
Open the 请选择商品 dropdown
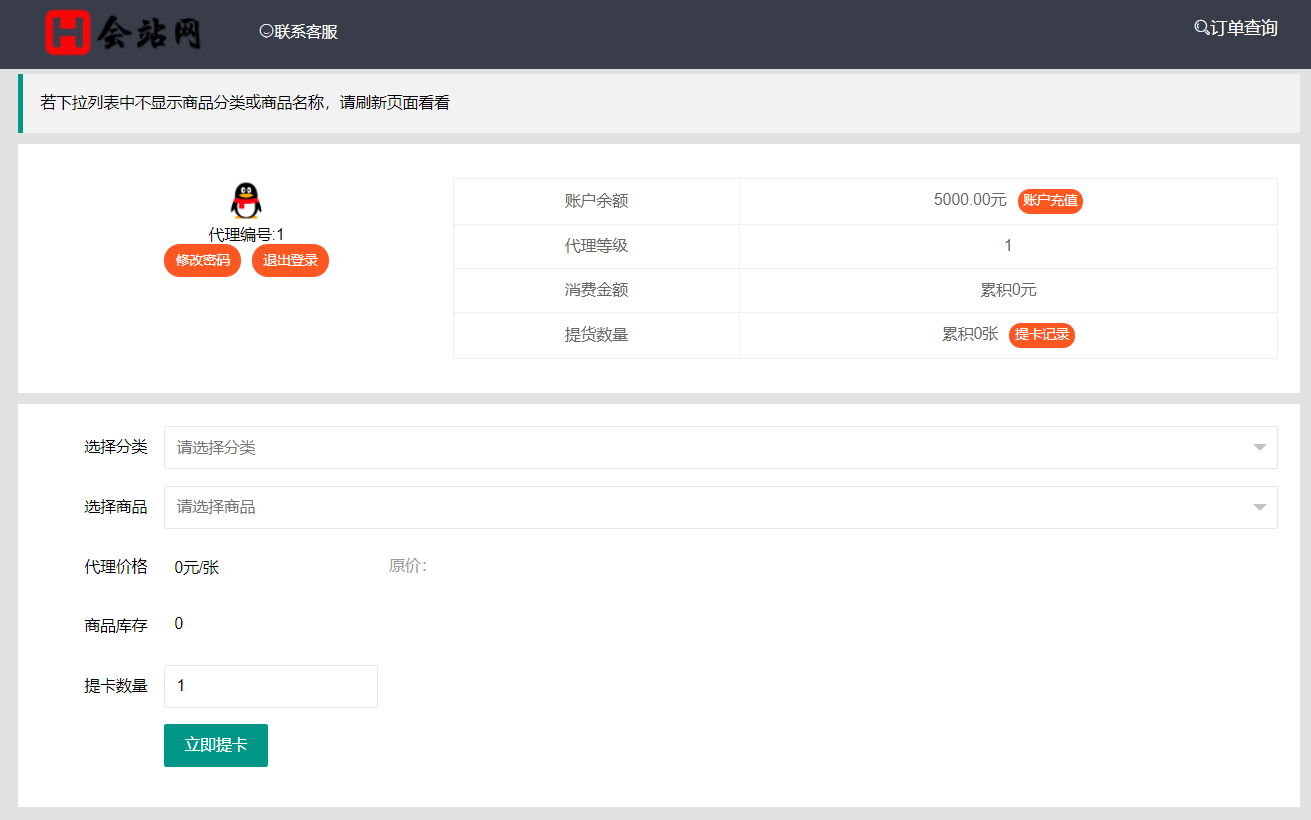720,507
